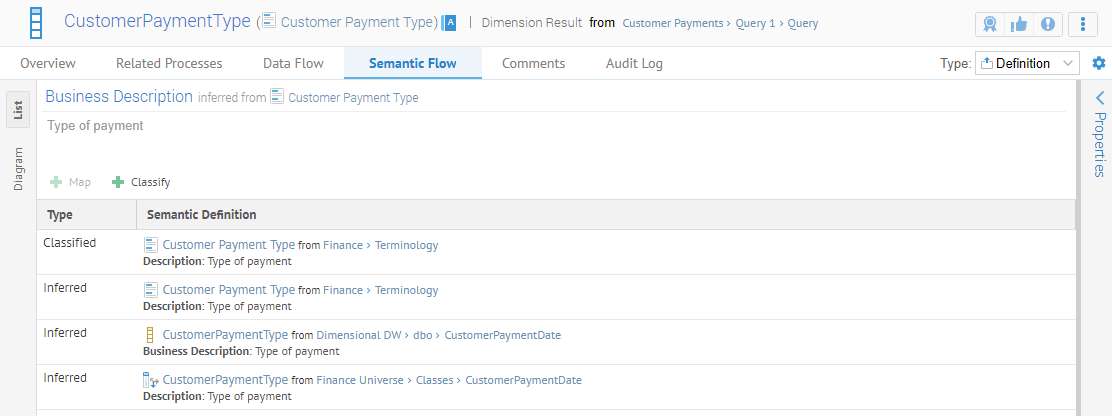The height and width of the screenshot is (416, 1112).
Task: Click the thumbs-up endorse icon
Action: pos(1018,24)
